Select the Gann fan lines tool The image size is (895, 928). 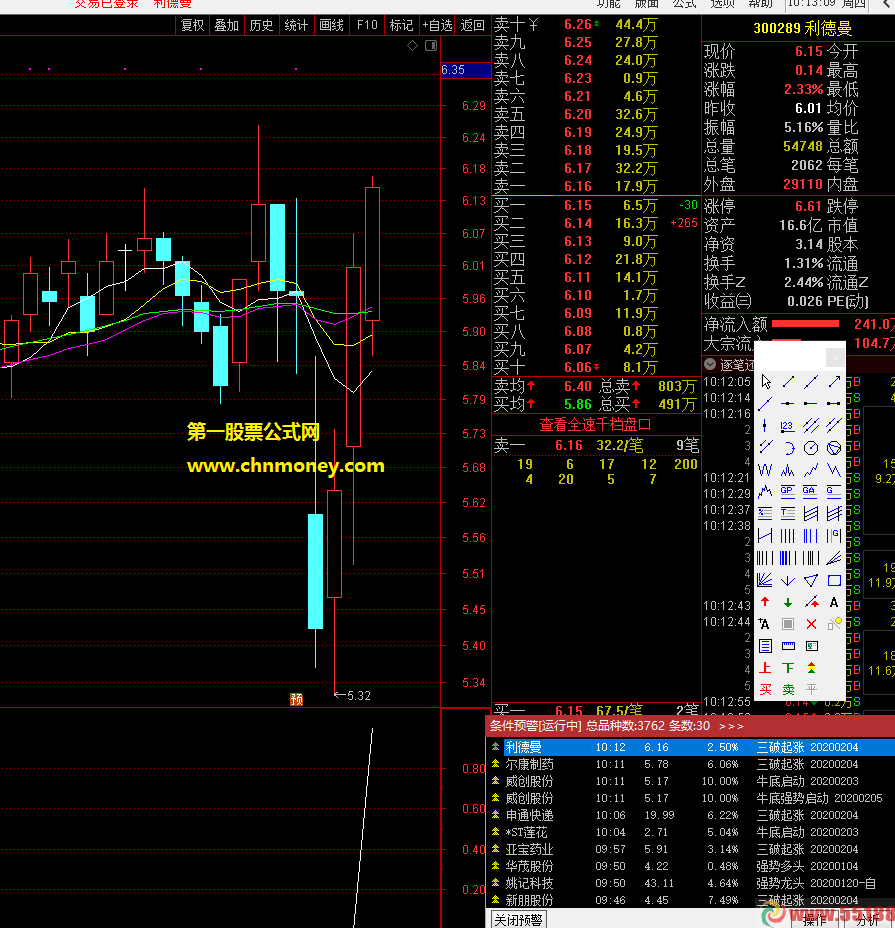click(x=765, y=580)
